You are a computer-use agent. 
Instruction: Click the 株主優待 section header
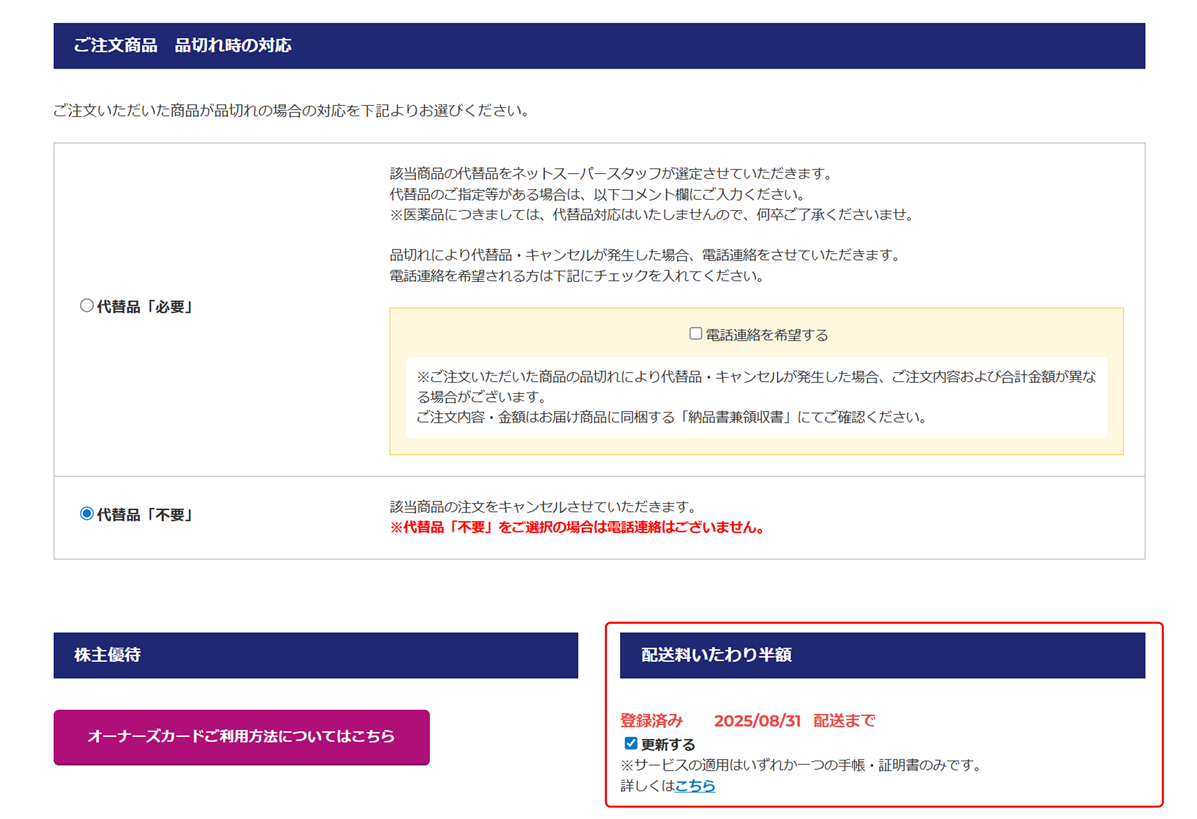pos(107,656)
